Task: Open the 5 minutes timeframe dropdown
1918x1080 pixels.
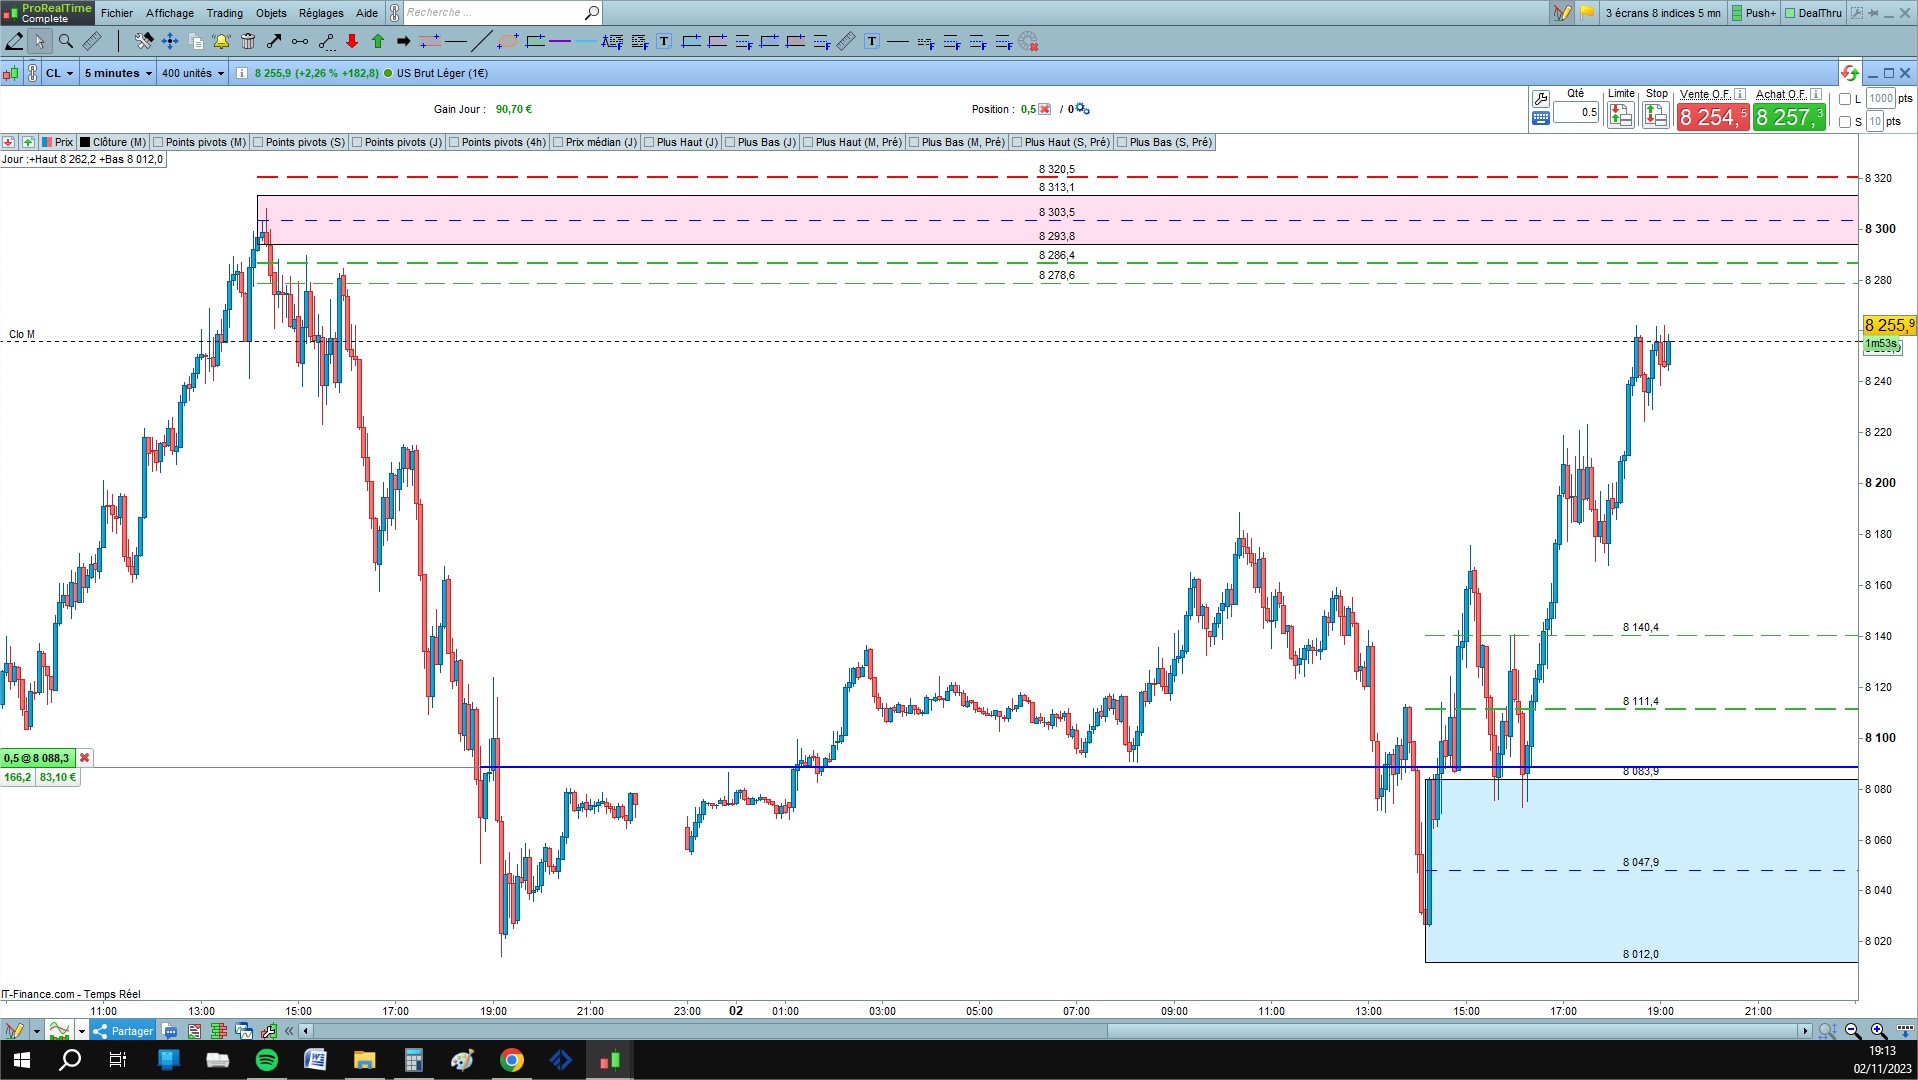Action: pos(118,73)
